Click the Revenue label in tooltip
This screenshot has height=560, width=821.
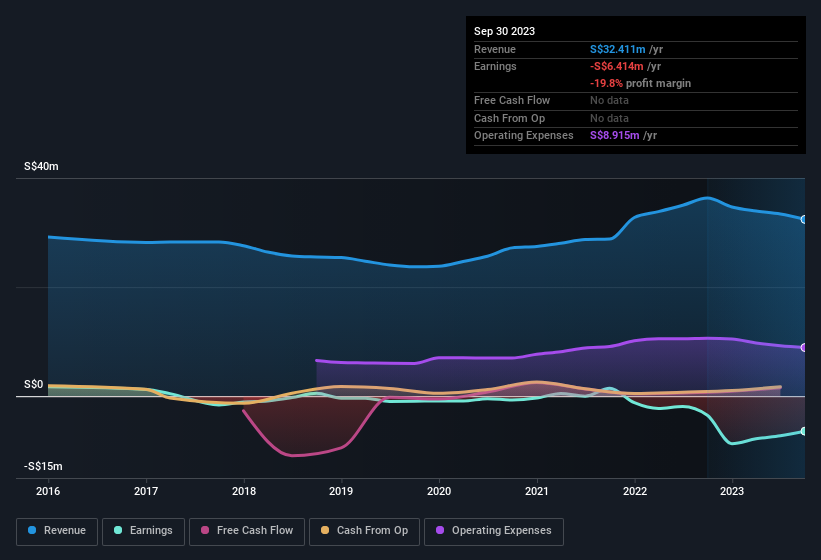pos(495,49)
